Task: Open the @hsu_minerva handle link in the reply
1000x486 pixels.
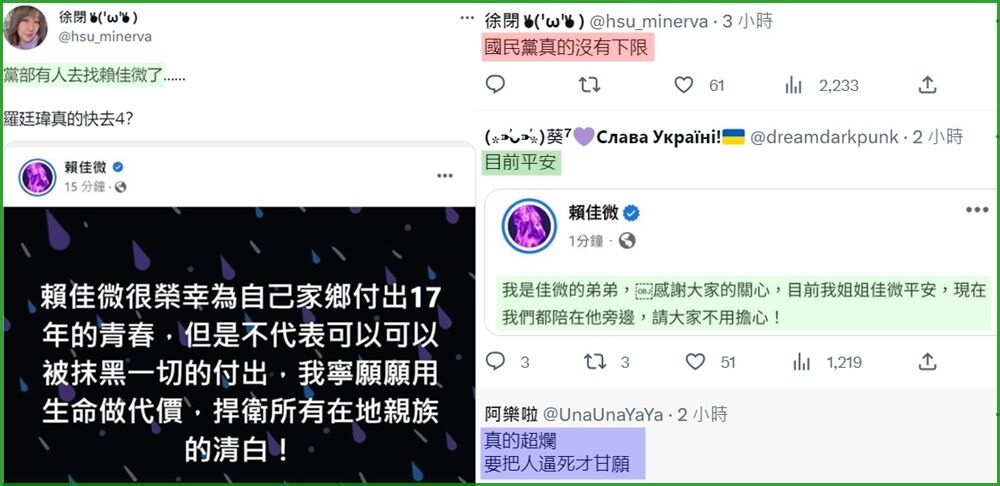Action: coord(649,22)
